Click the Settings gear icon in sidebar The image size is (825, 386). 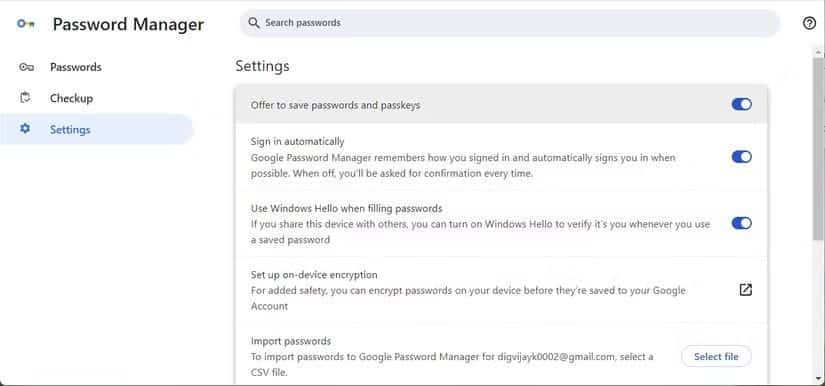25,128
